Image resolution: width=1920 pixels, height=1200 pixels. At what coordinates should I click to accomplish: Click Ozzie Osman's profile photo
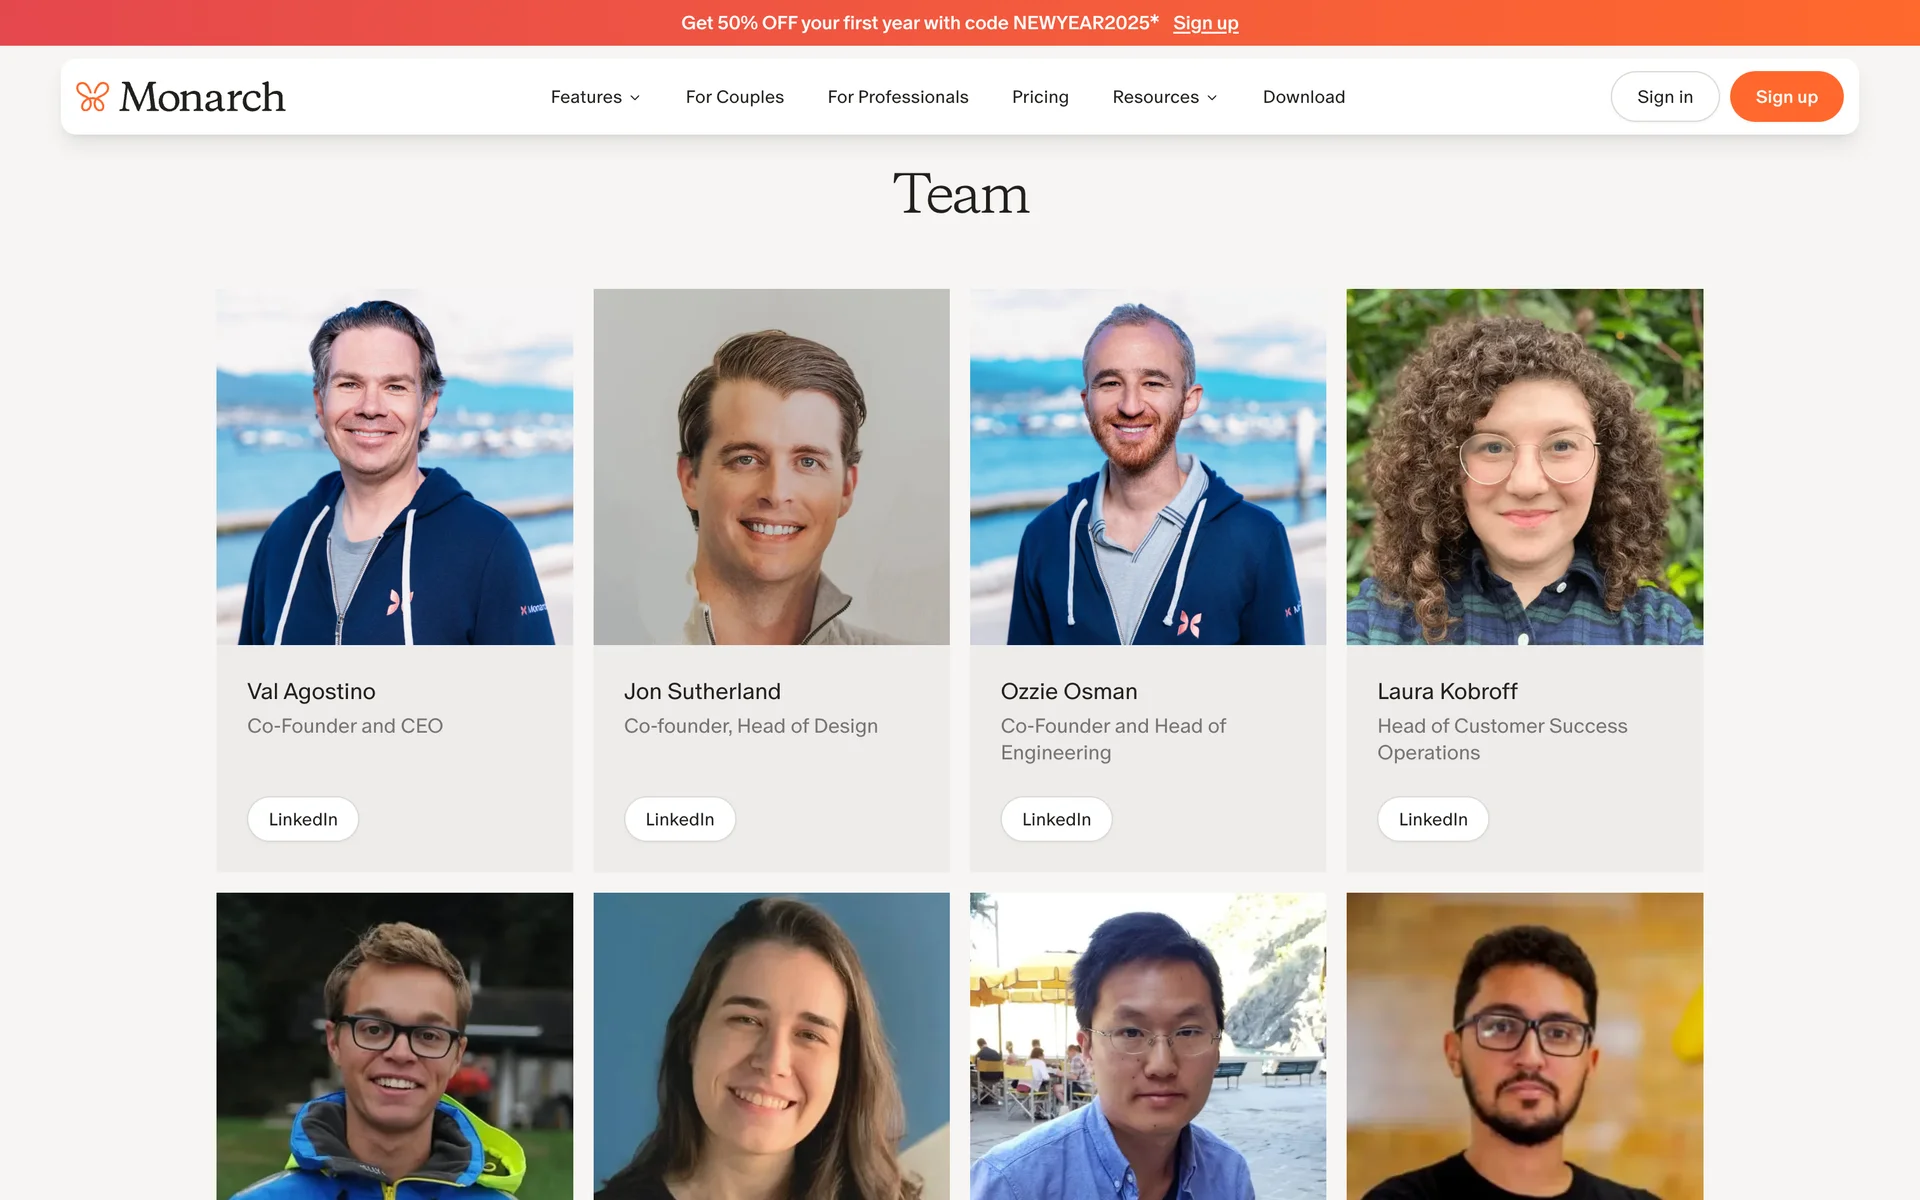point(1147,467)
